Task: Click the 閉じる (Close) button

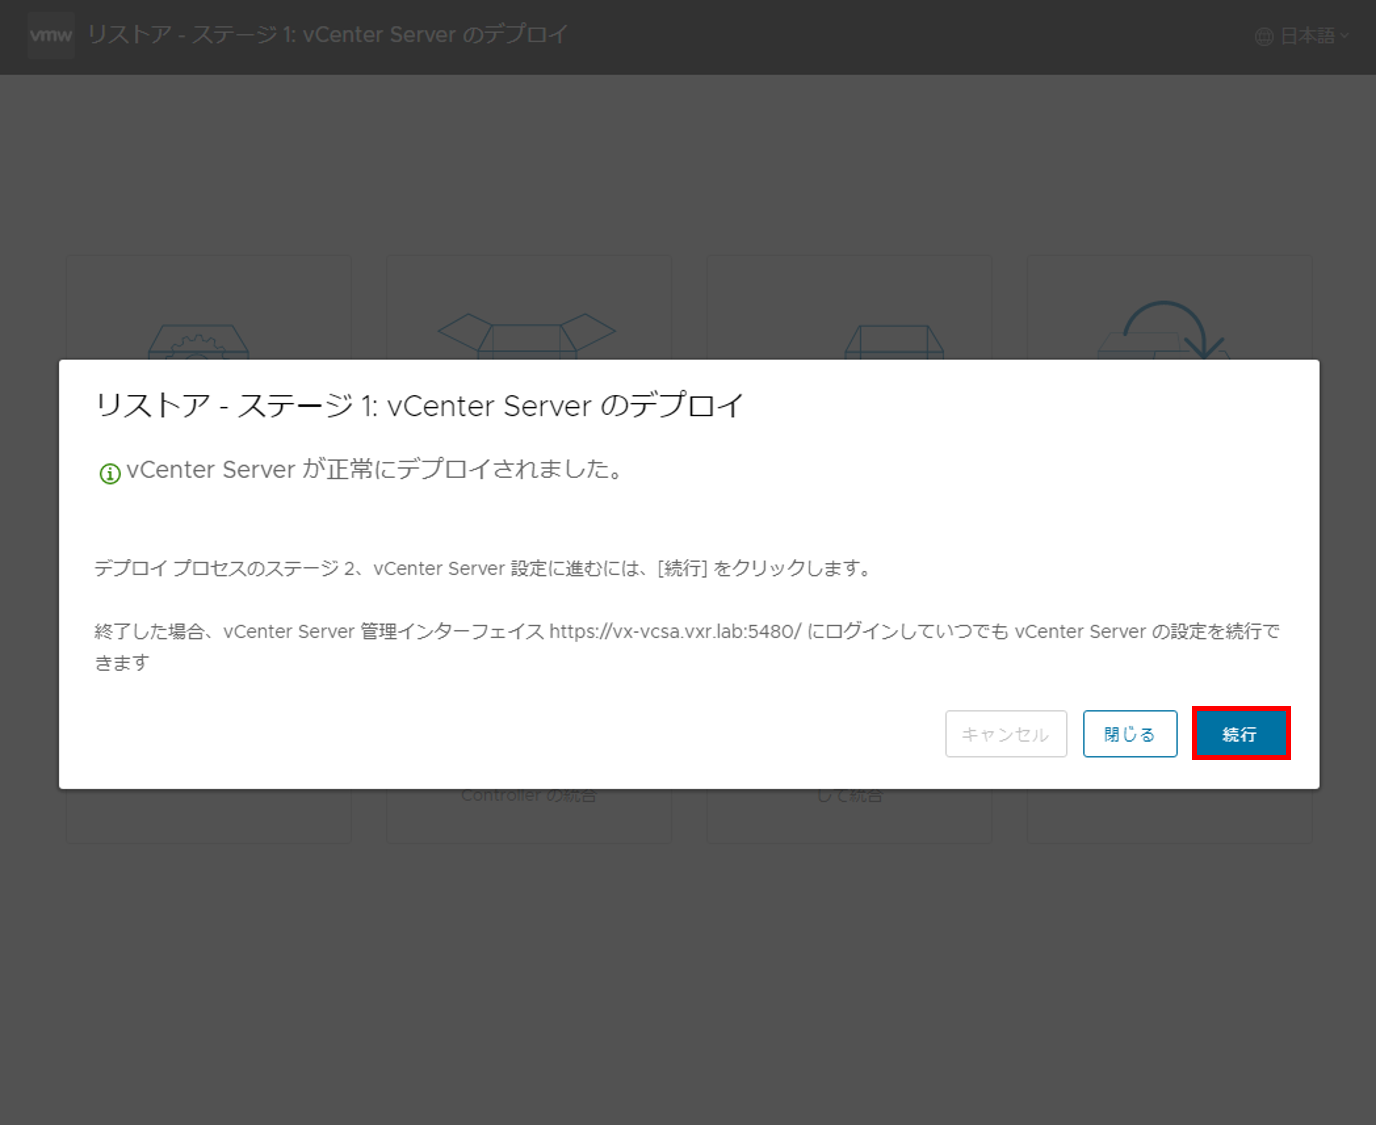Action: (x=1129, y=734)
